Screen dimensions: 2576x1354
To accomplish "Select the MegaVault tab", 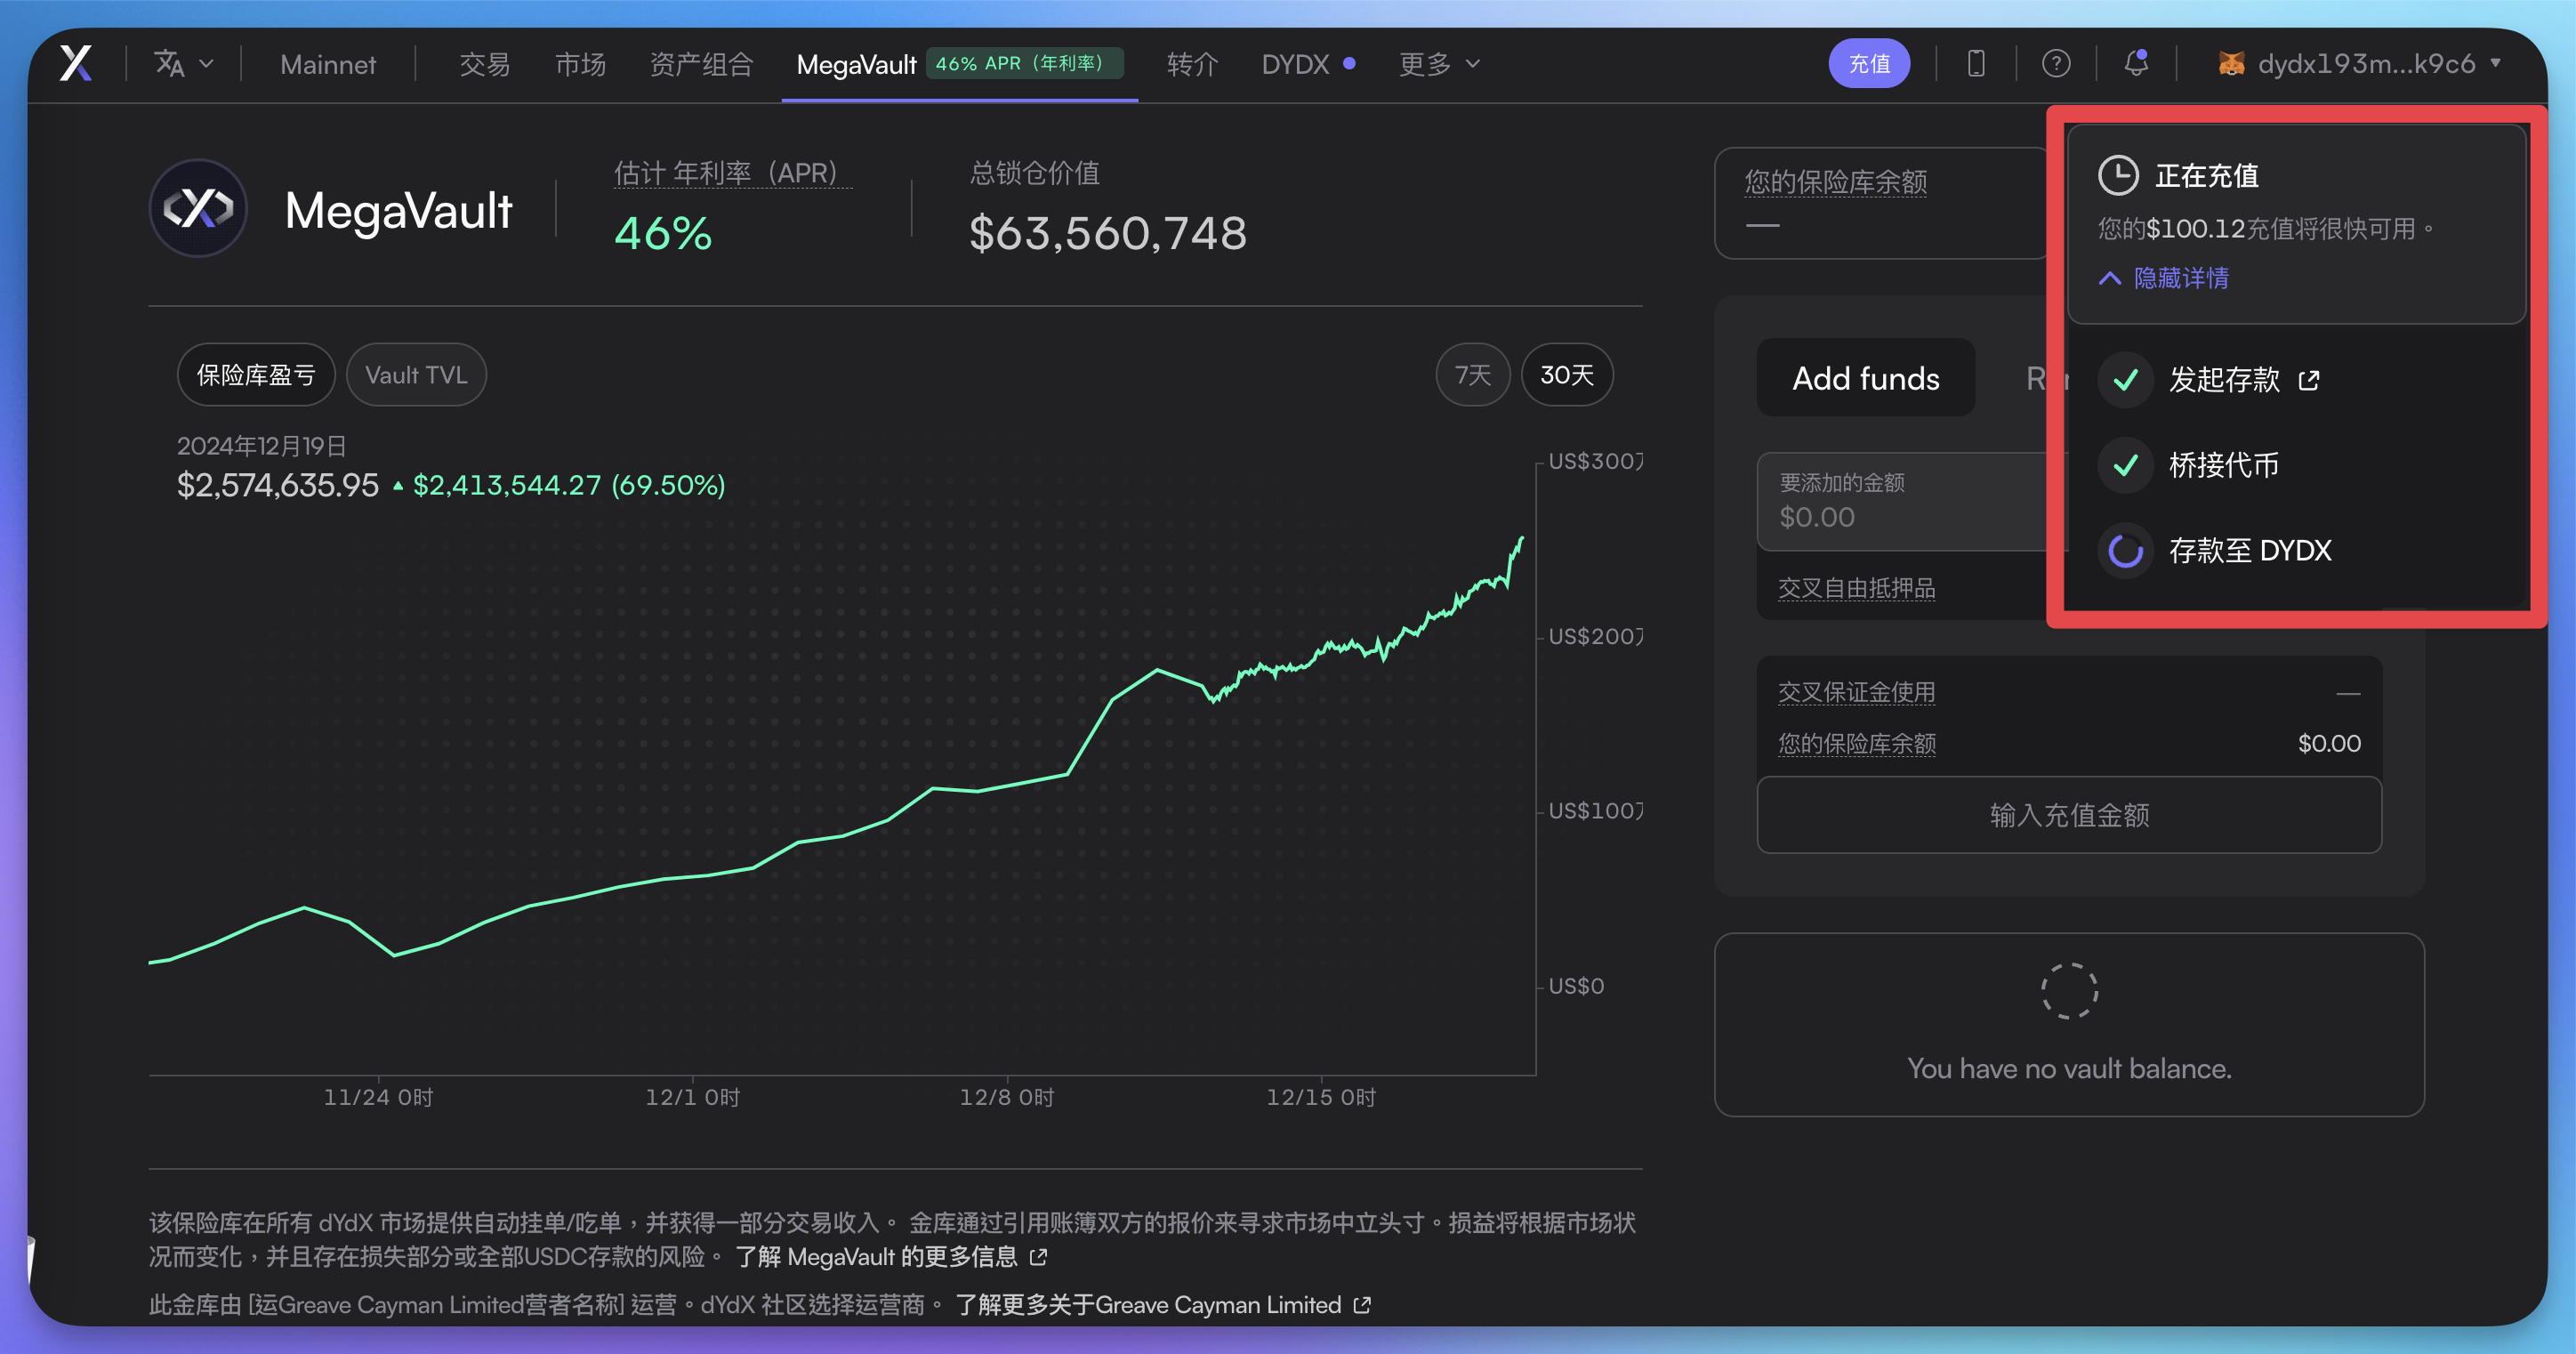I will (x=856, y=65).
